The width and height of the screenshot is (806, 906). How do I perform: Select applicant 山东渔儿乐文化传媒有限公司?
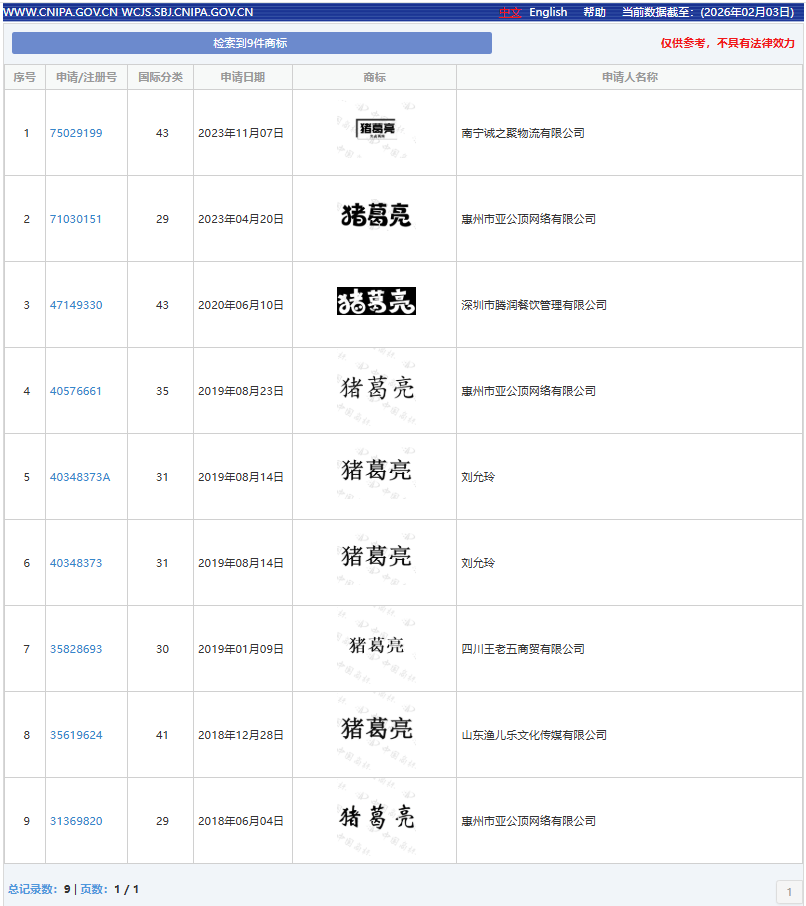coord(534,735)
